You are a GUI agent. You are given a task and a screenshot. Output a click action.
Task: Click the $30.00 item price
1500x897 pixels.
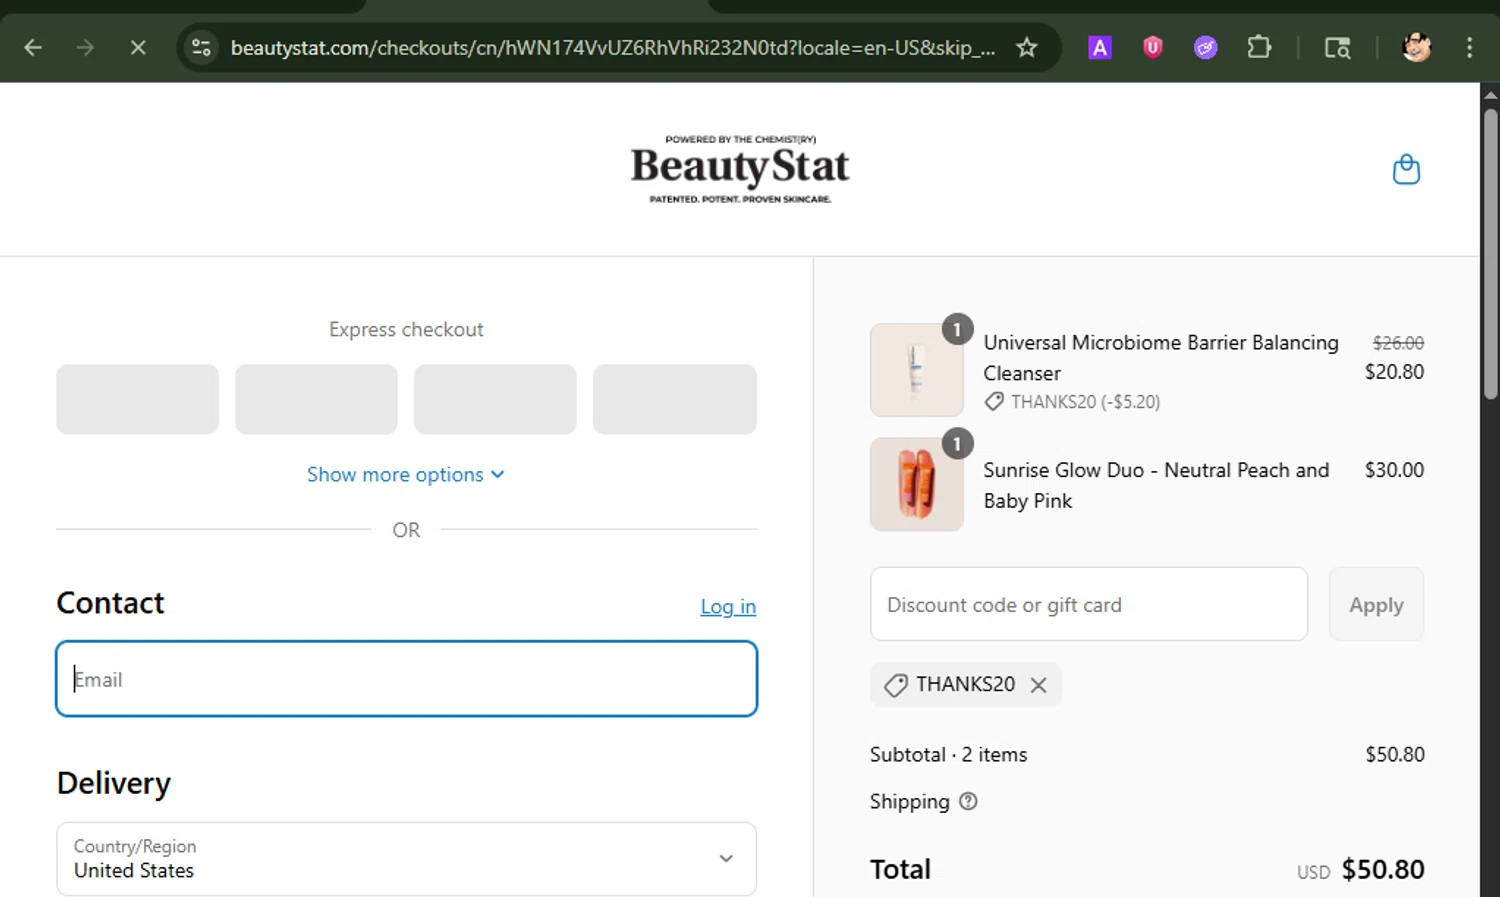[1394, 470]
